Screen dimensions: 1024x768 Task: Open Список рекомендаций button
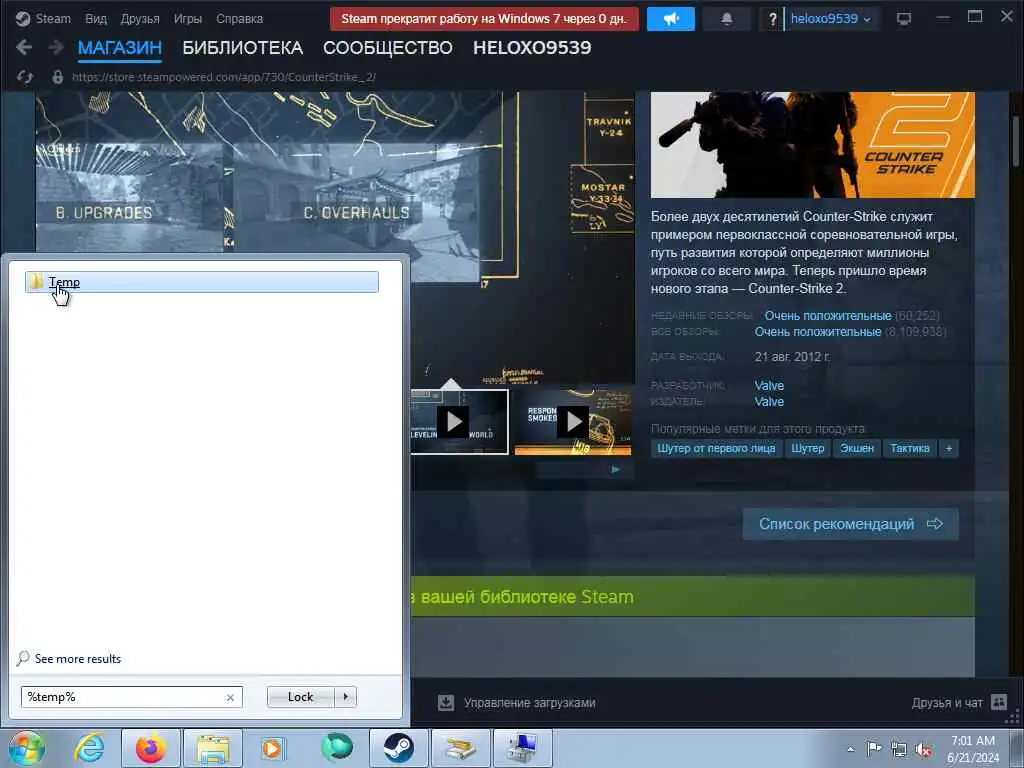tap(850, 524)
